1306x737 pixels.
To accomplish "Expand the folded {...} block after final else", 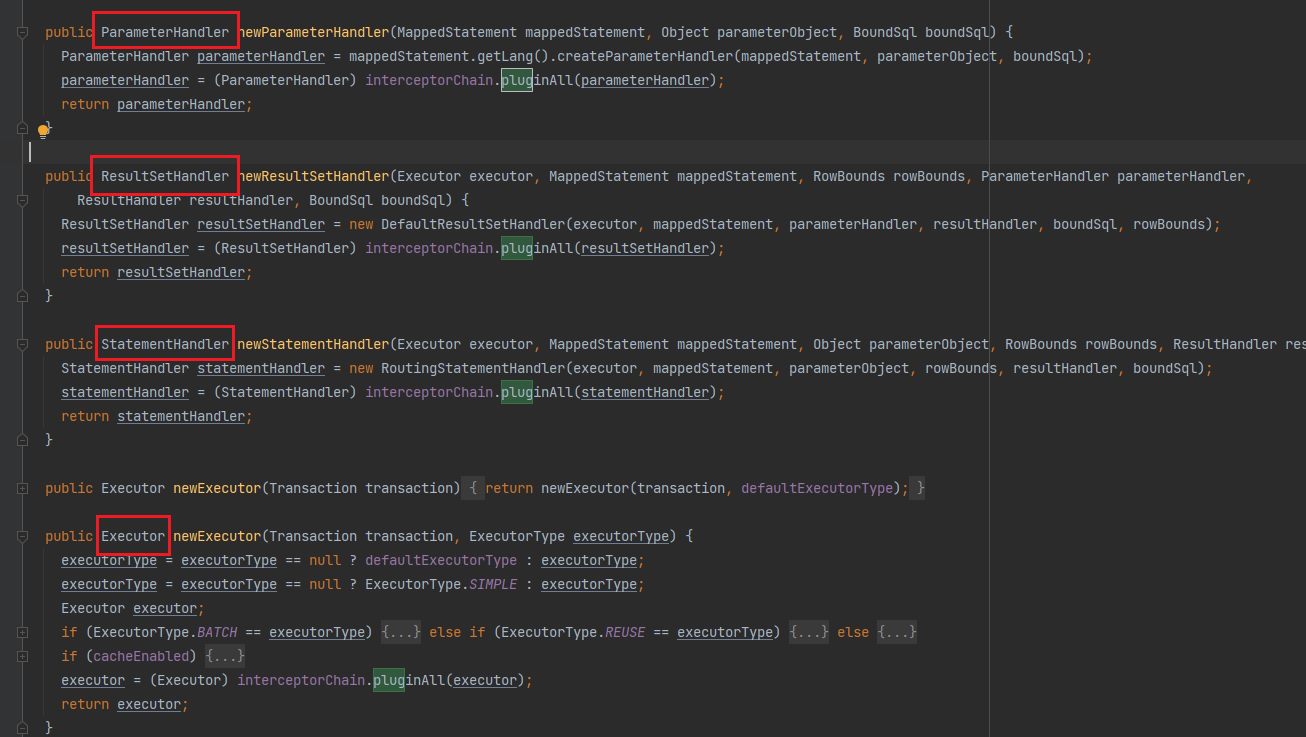I will coord(897,632).
